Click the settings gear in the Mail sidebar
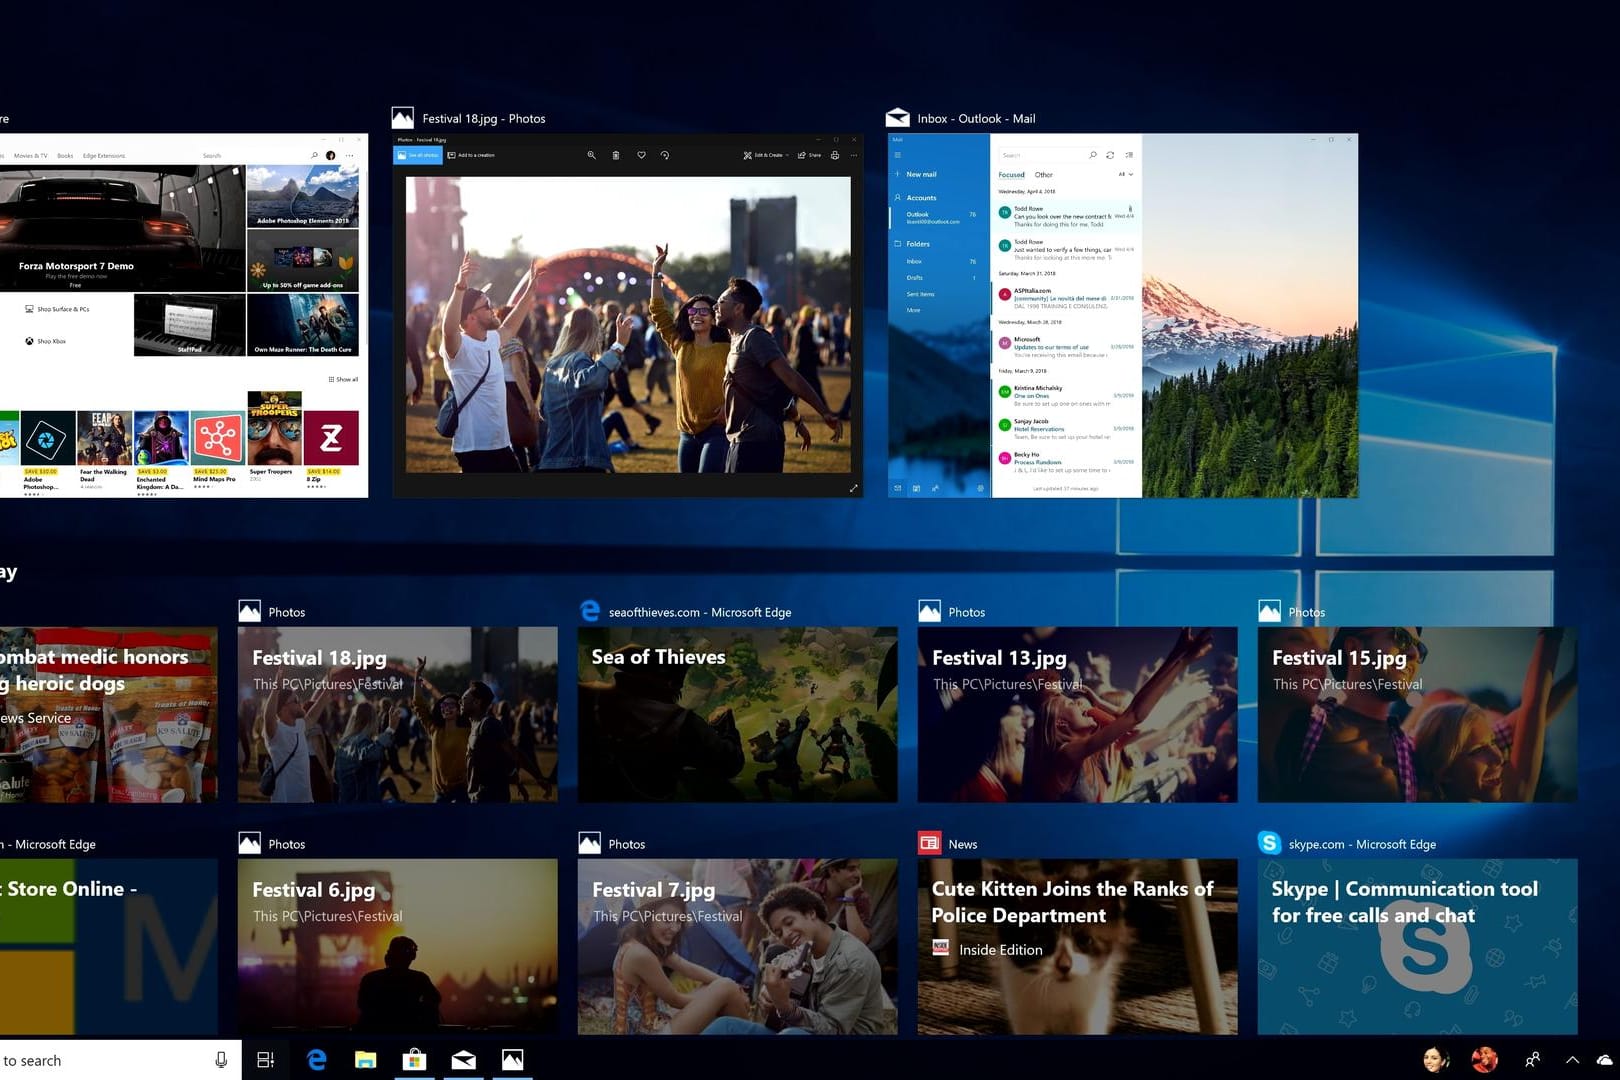This screenshot has height=1080, width=1620. click(980, 488)
